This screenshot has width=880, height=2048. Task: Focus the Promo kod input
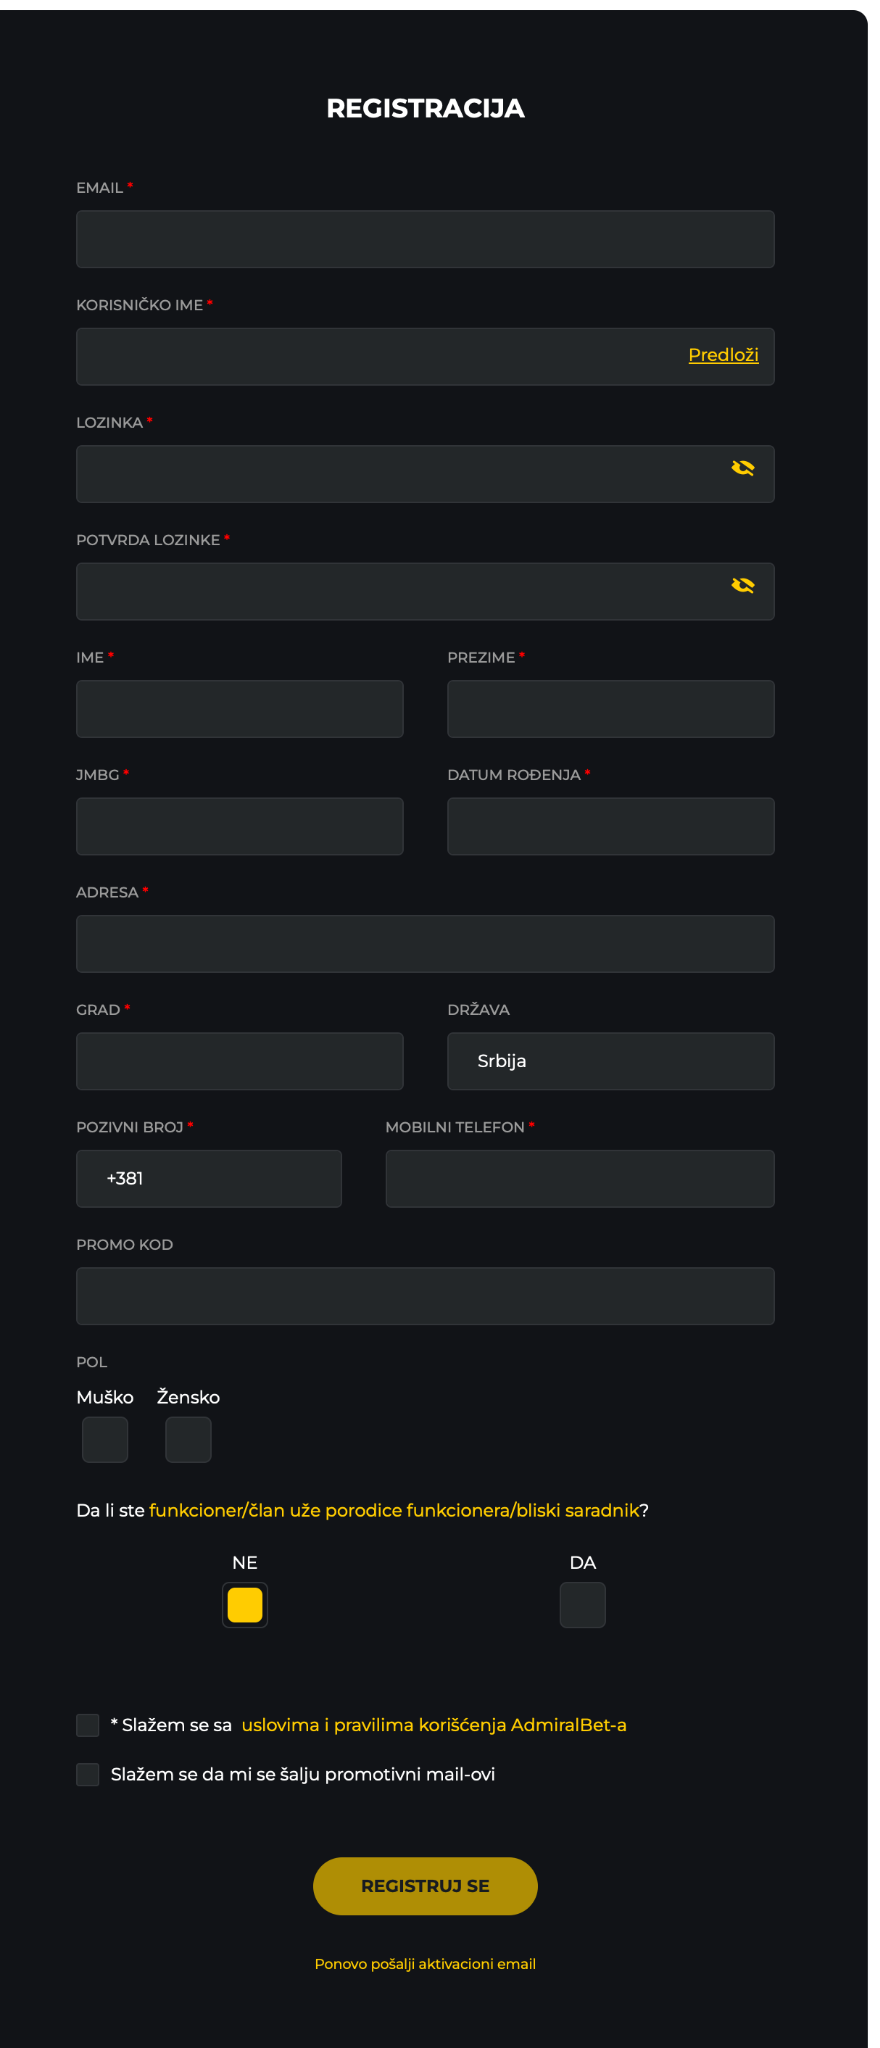[425, 1296]
